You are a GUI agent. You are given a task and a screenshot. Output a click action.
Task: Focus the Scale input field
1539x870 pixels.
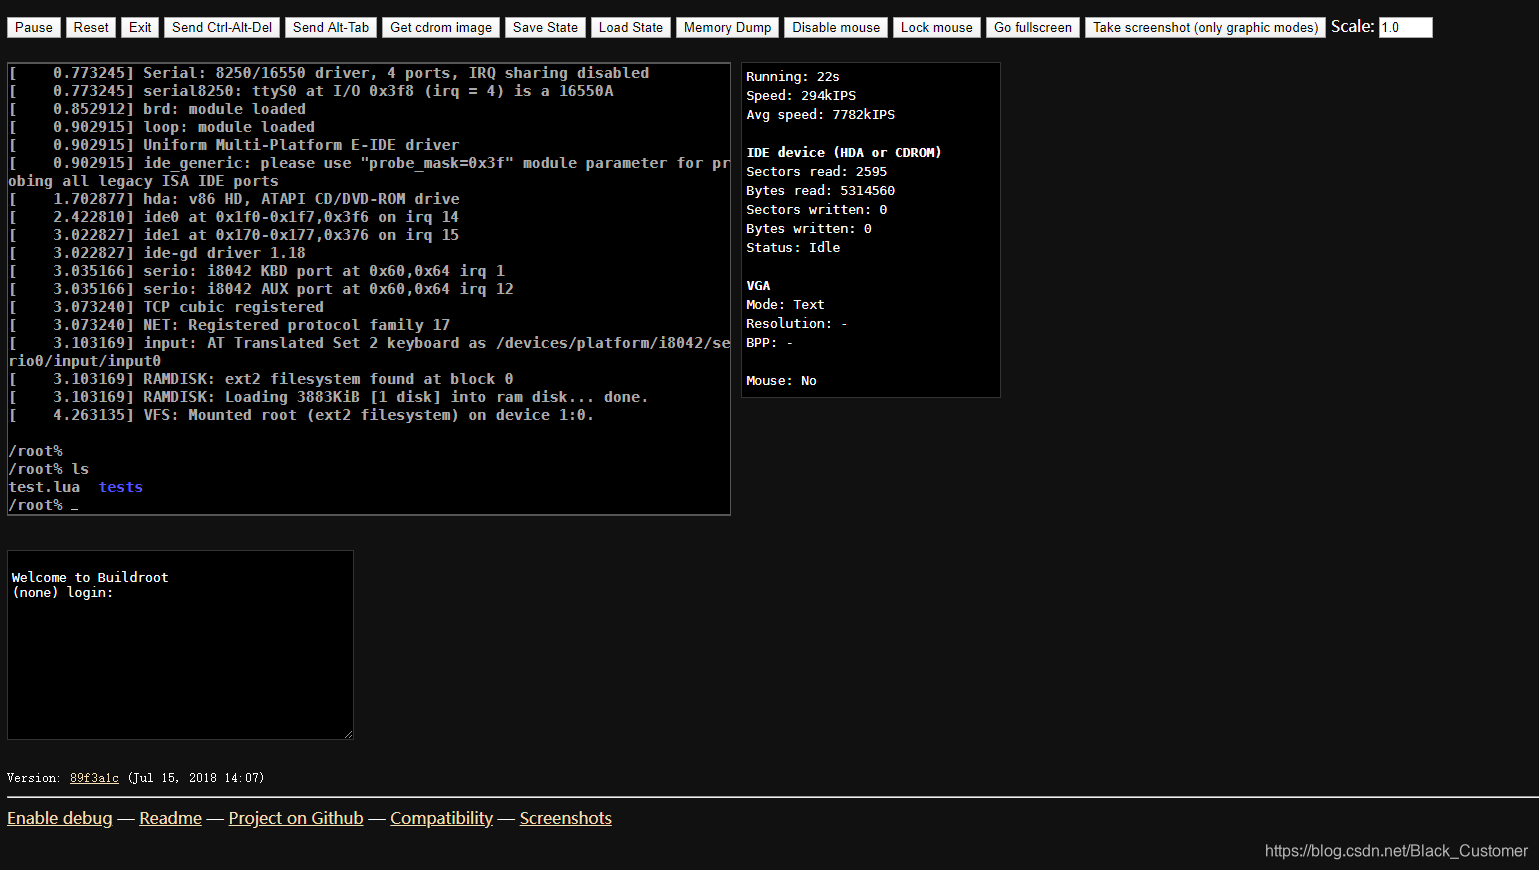click(x=1405, y=27)
